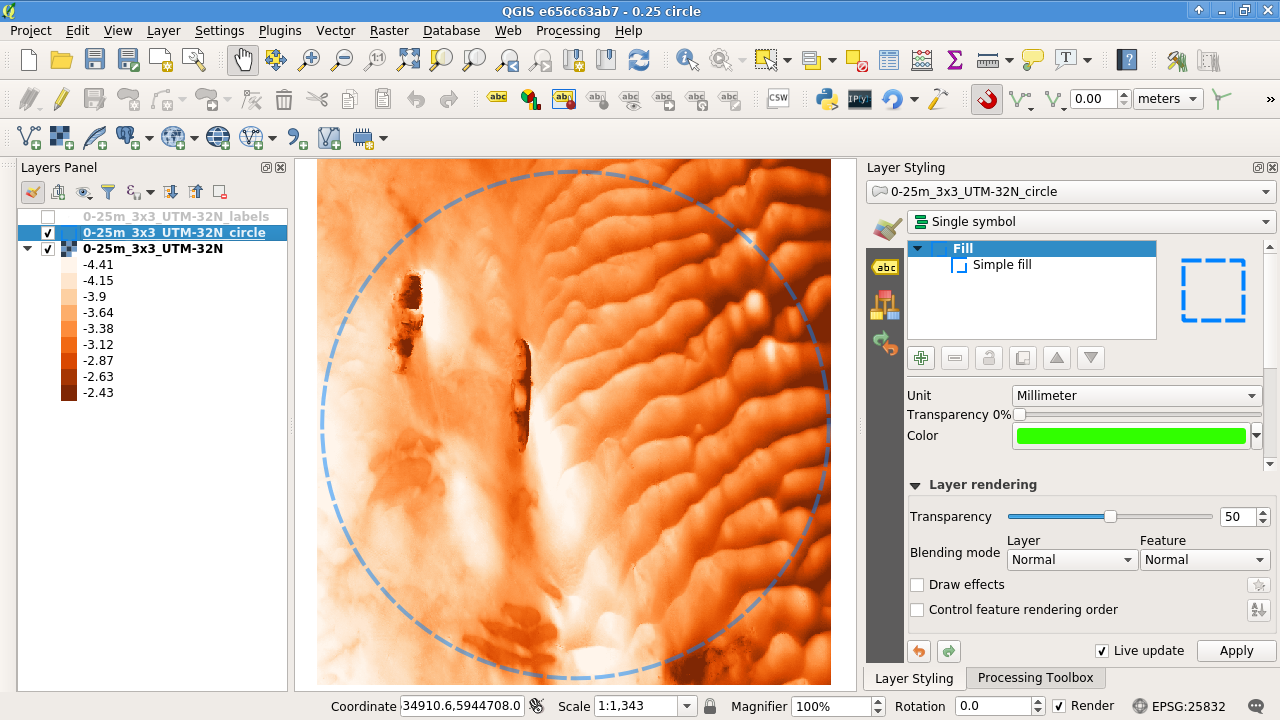Viewport: 1280px width, 720px height.
Task: Open the attribute table
Action: (x=889, y=60)
